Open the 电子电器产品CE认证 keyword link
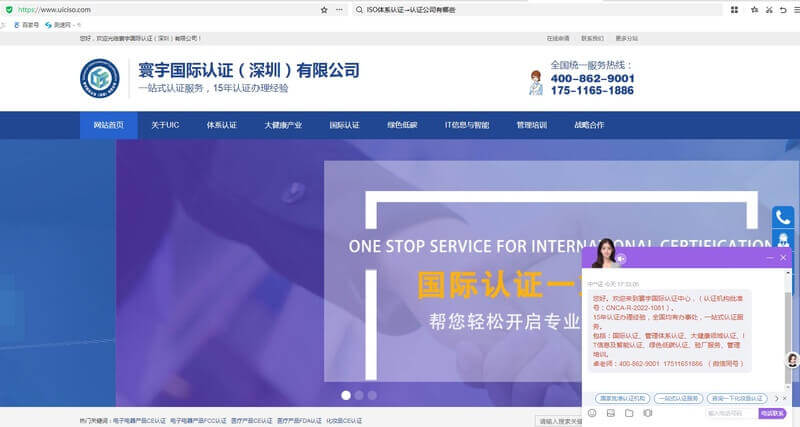Image resolution: width=800 pixels, height=427 pixels. click(139, 421)
